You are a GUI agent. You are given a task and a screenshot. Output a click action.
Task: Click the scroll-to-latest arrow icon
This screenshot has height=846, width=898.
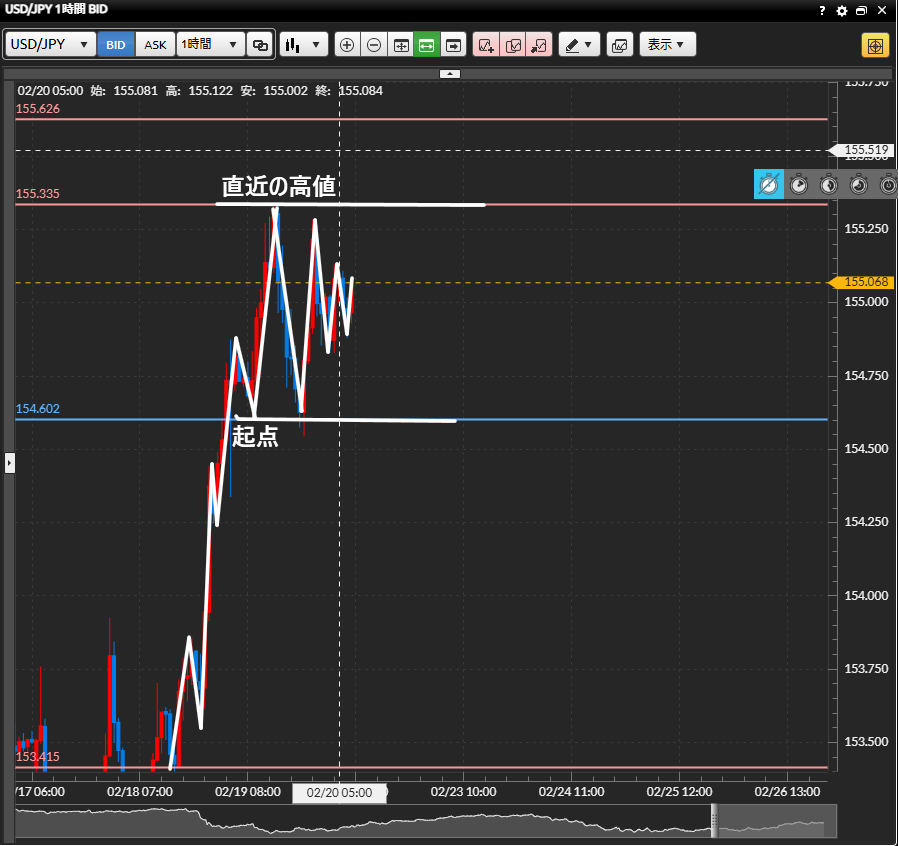click(x=454, y=45)
